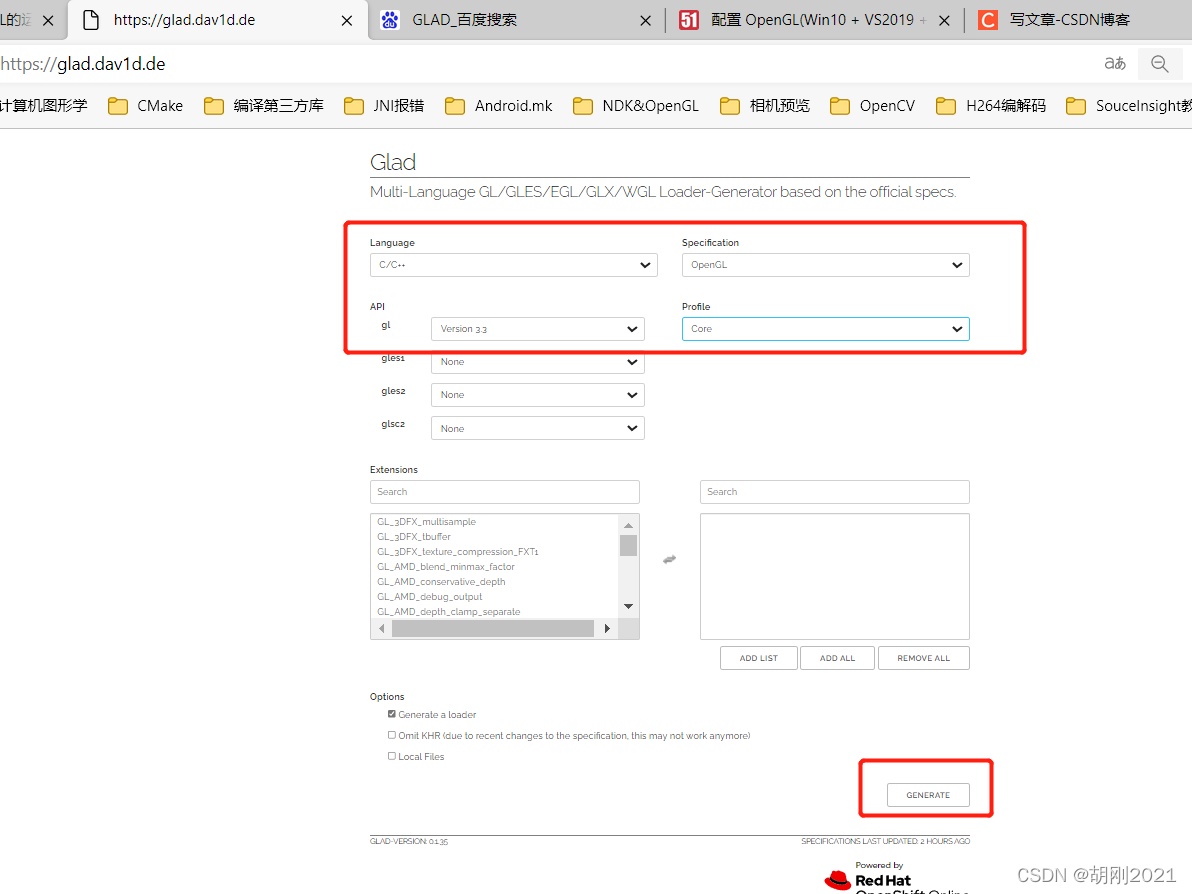Viewport: 1192px width, 894px height.
Task: Click the CSDN C favicon on tab
Action: 988,21
